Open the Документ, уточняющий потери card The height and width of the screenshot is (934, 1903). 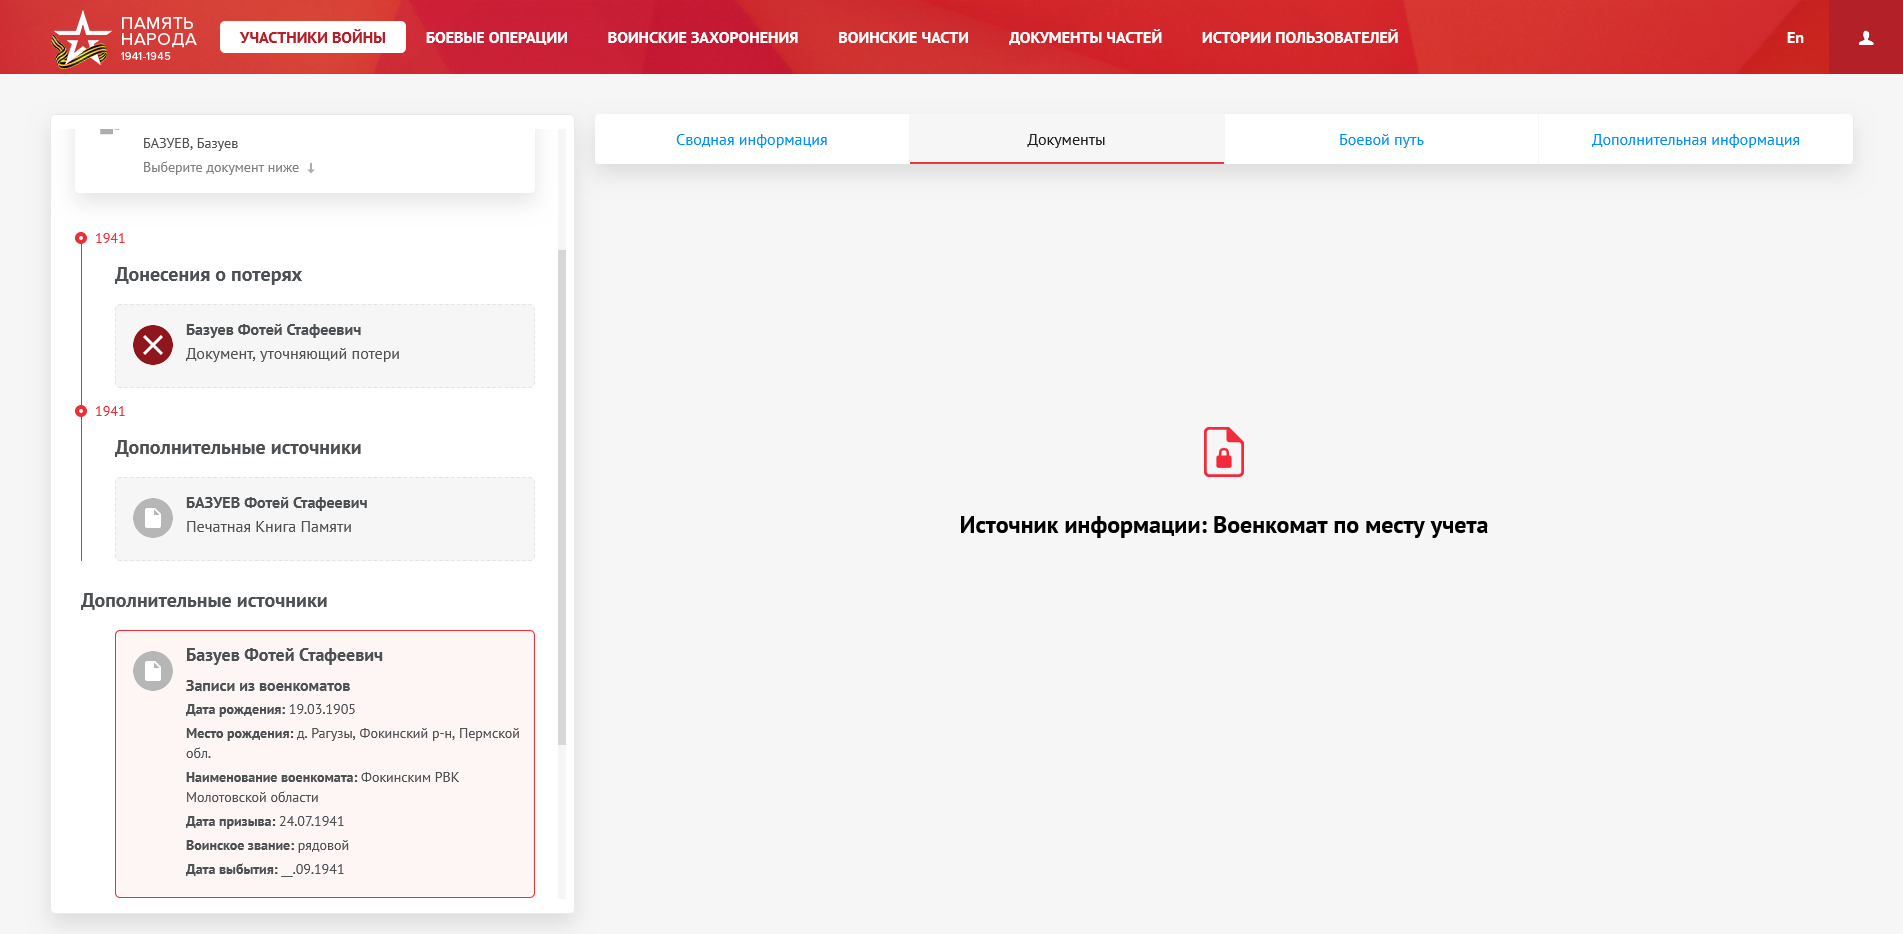325,346
